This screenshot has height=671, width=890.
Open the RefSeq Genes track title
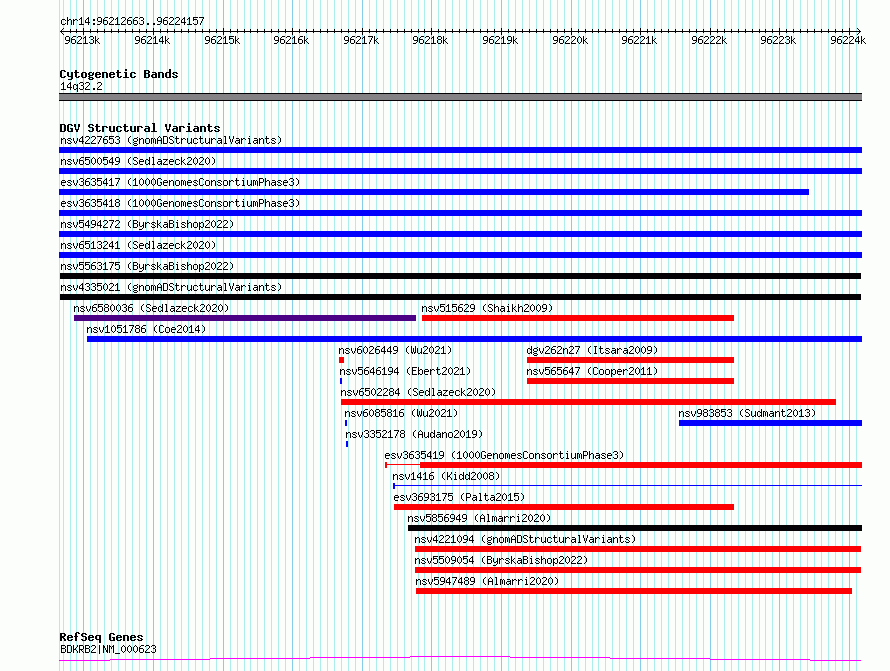point(101,637)
